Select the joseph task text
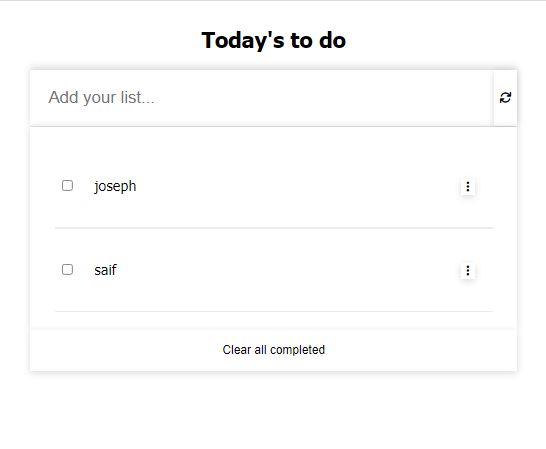Screen dimensions: 546x449 coord(115,186)
